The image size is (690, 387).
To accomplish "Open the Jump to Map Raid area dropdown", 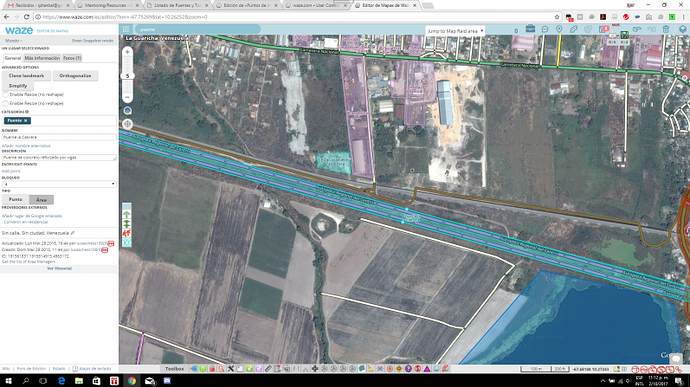I will 455,31.
